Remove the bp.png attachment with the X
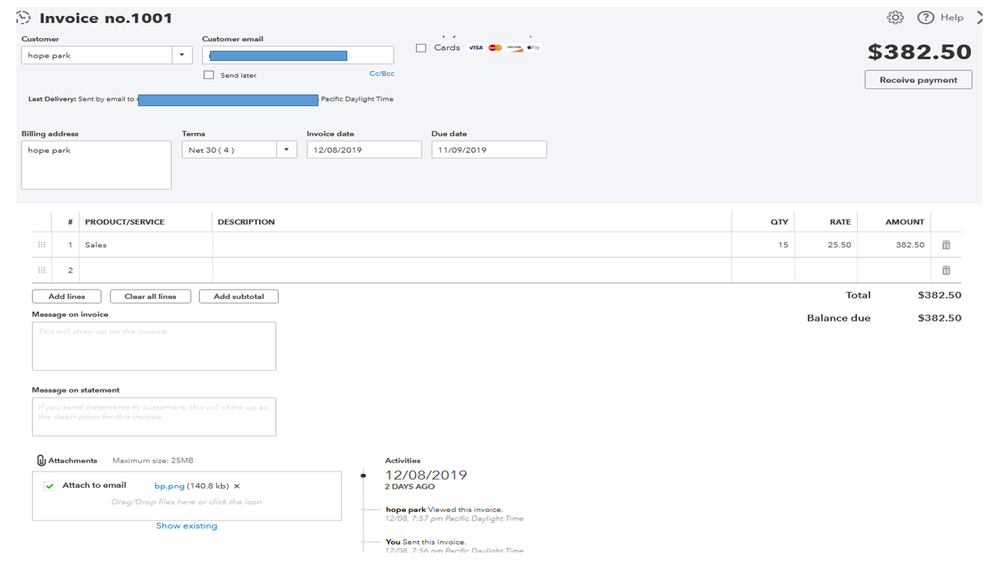 (x=237, y=486)
